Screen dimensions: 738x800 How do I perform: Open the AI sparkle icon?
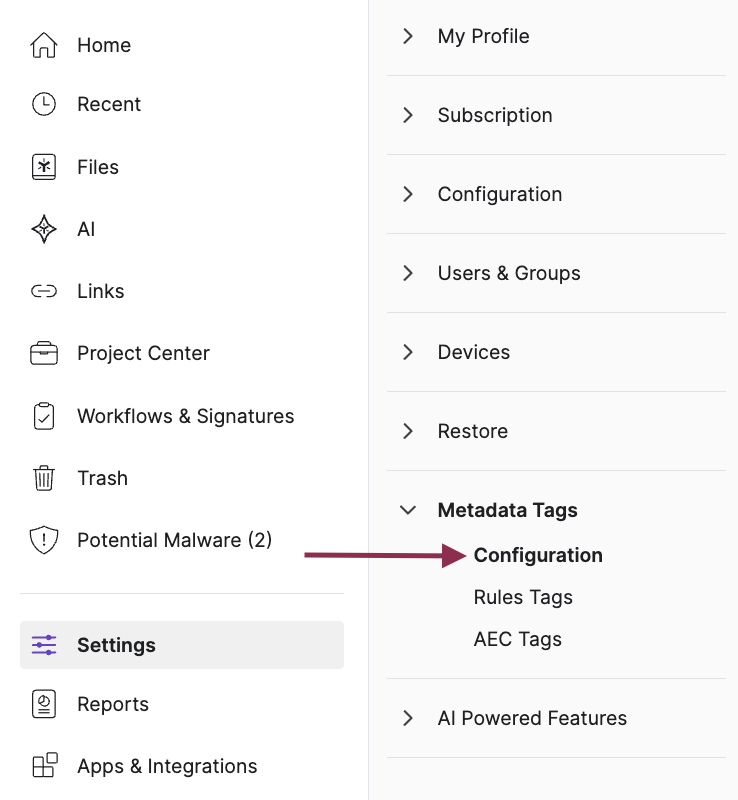[44, 229]
